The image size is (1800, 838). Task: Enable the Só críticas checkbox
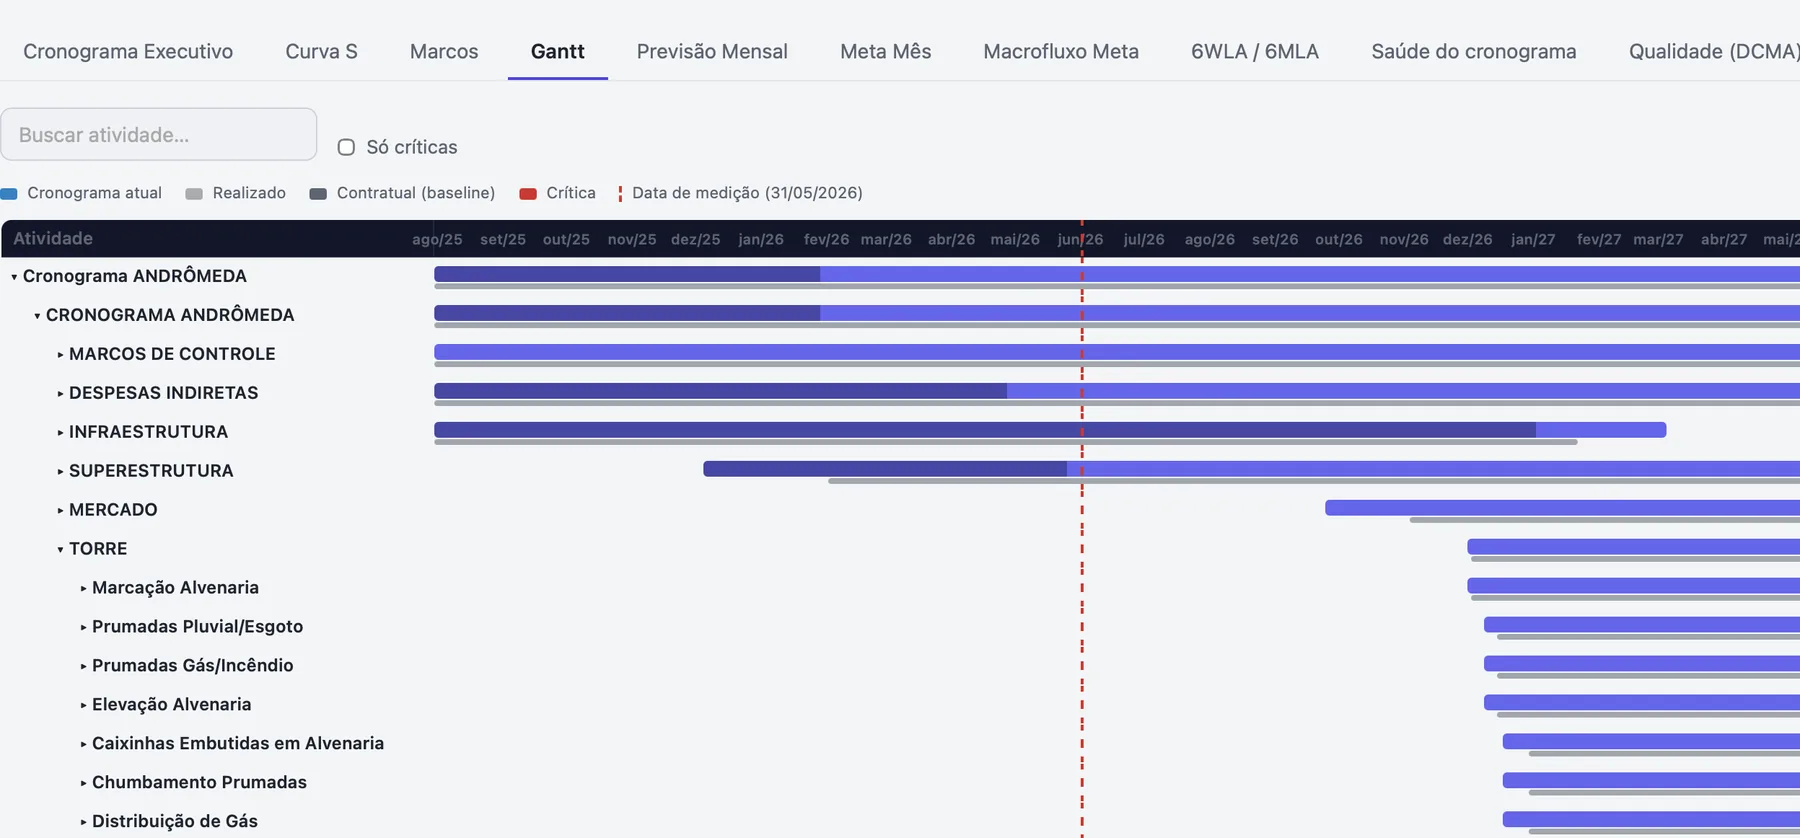[x=346, y=147]
